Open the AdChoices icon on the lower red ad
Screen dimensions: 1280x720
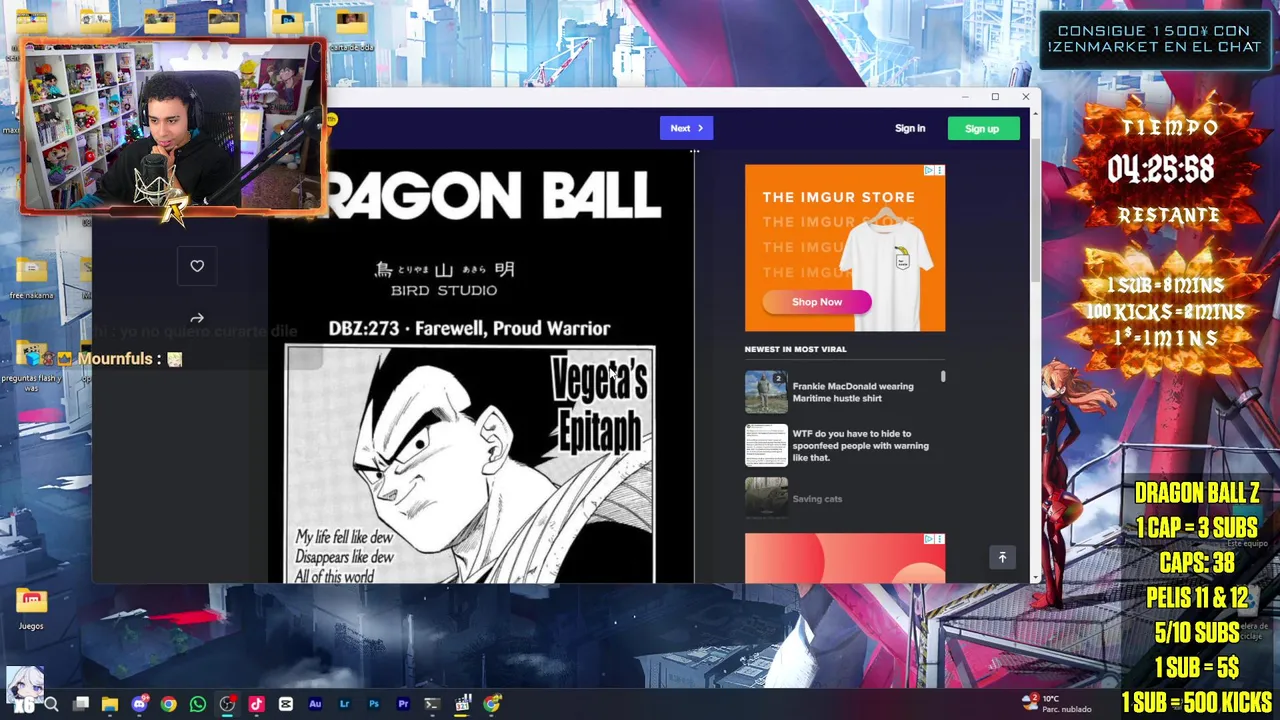point(929,539)
